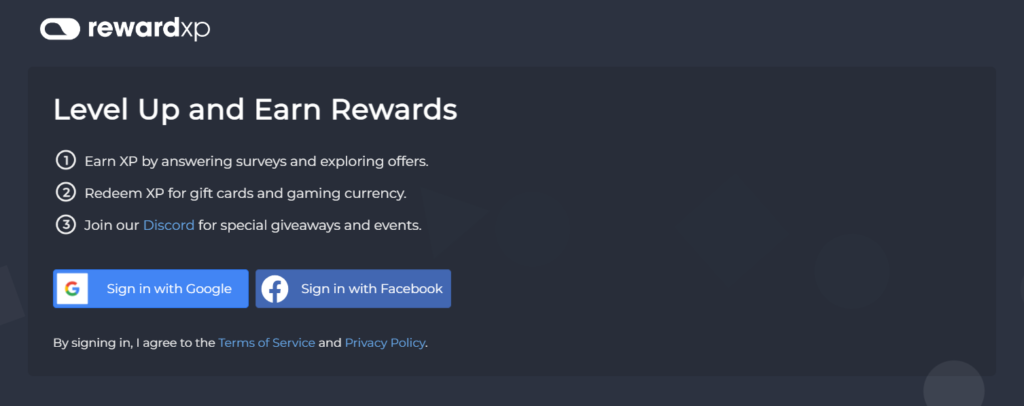Click the Google G logo icon

click(x=72, y=289)
